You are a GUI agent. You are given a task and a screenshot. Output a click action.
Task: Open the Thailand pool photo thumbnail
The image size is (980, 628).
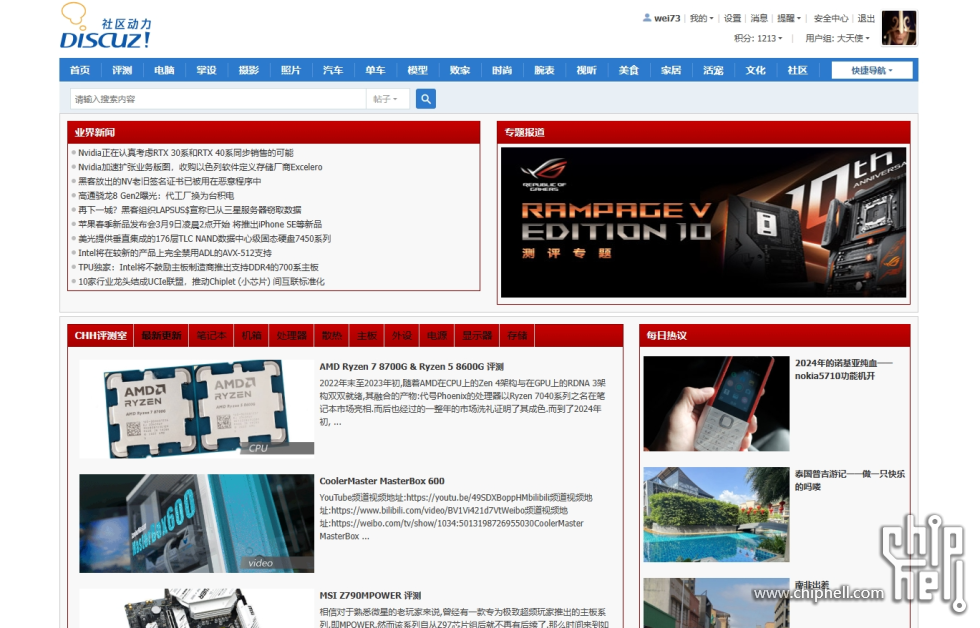tap(716, 514)
